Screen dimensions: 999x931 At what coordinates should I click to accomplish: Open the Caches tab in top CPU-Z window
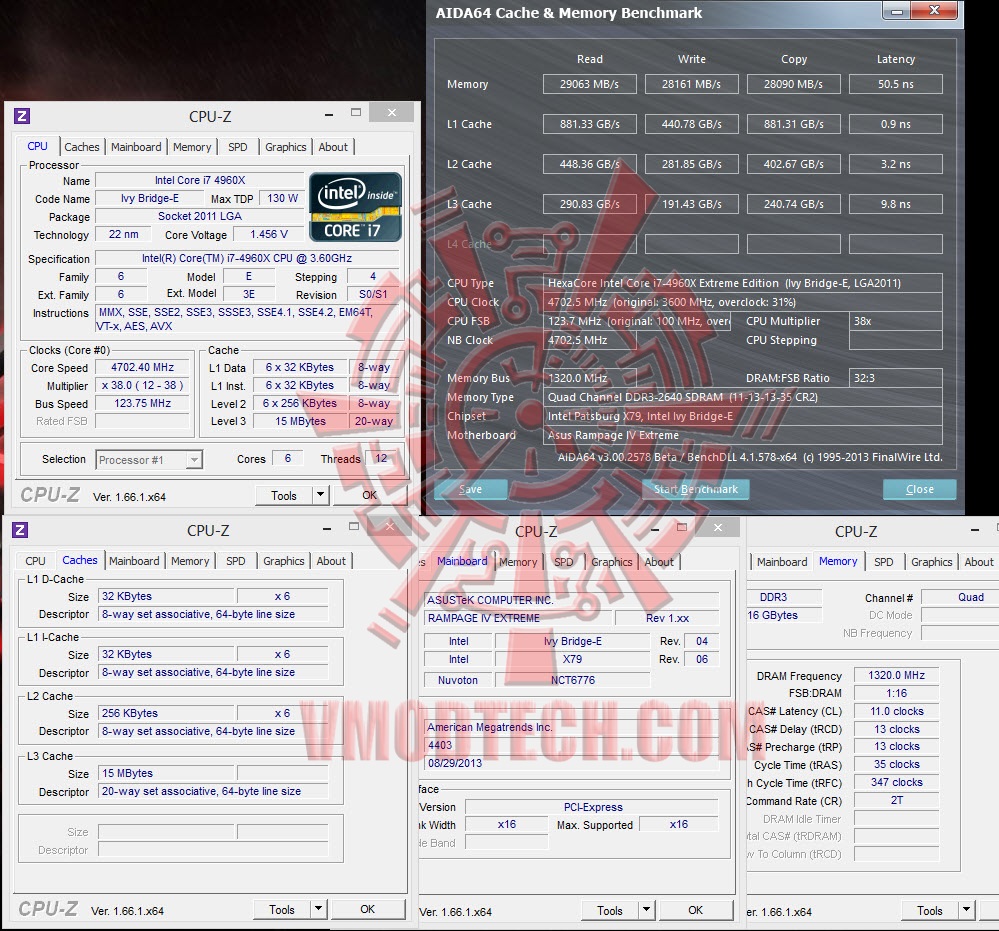(82, 147)
